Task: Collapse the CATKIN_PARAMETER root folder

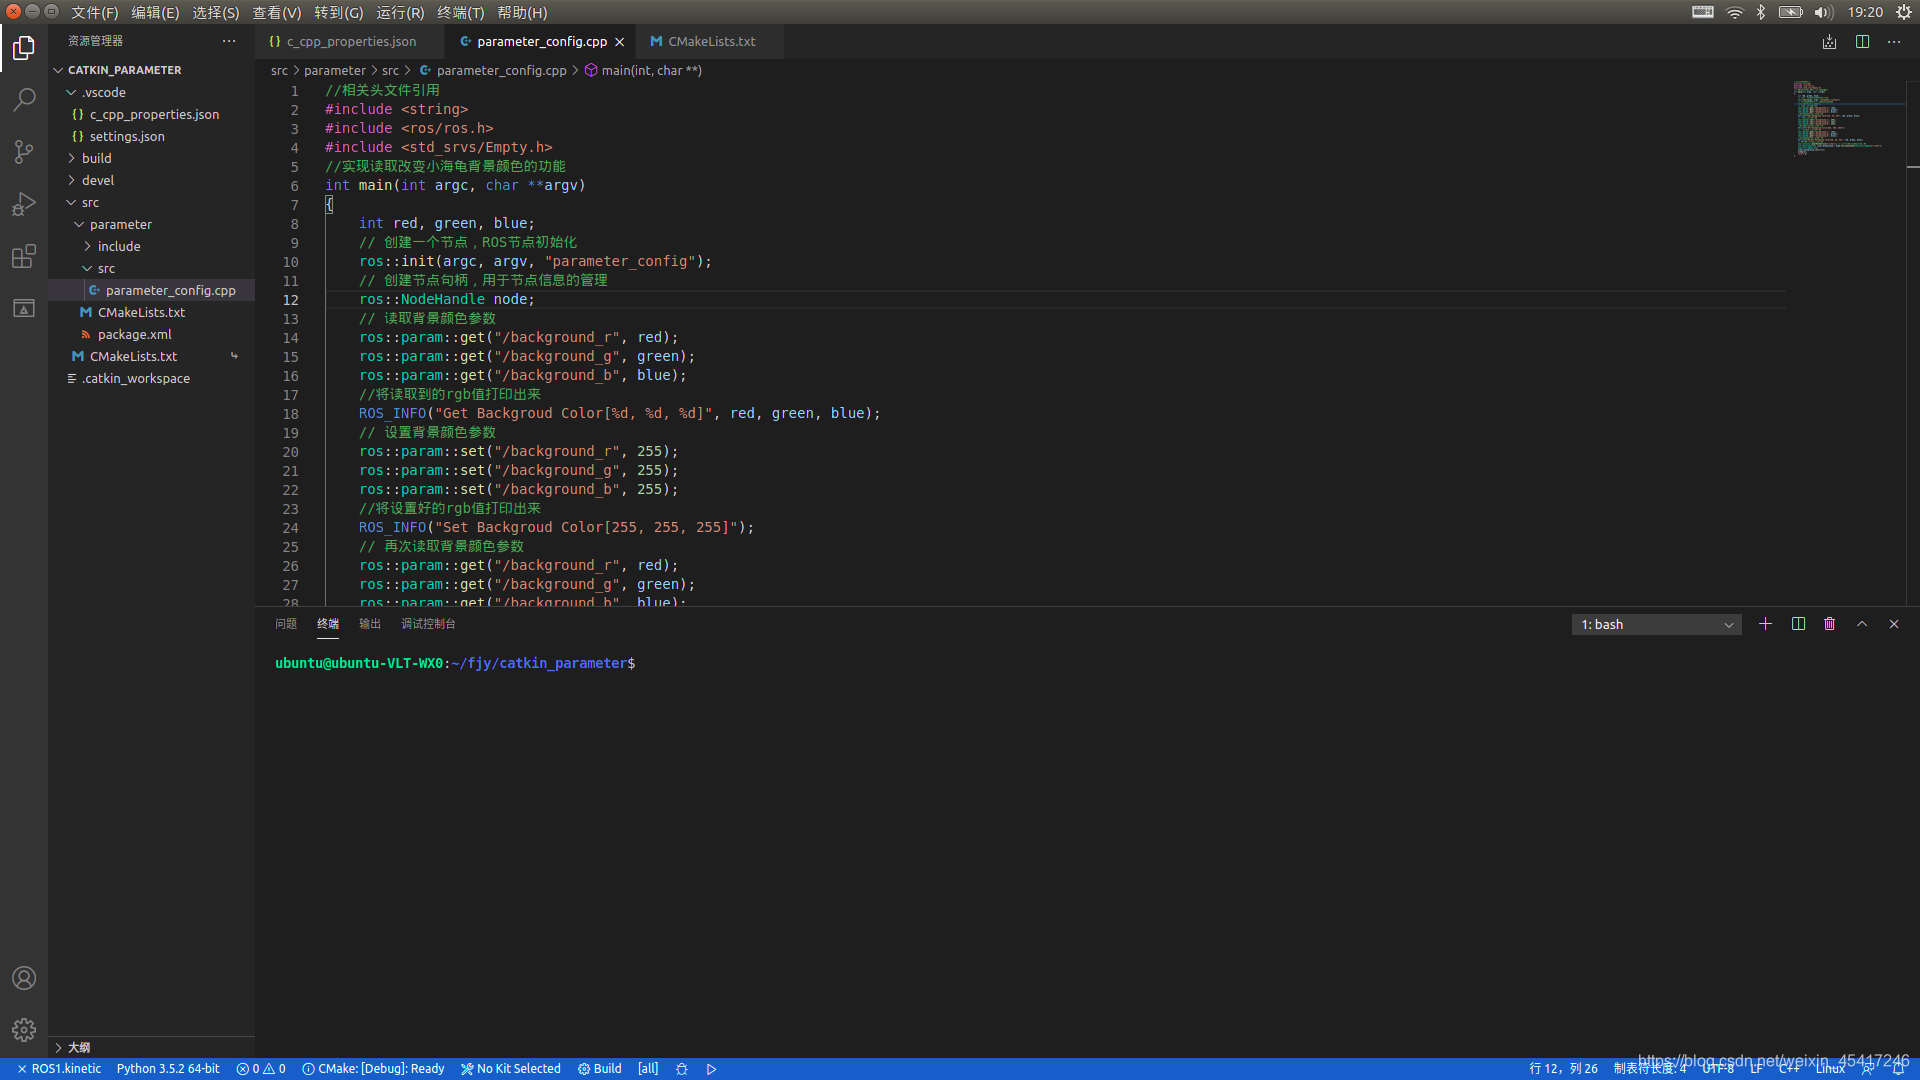Action: pos(152,70)
